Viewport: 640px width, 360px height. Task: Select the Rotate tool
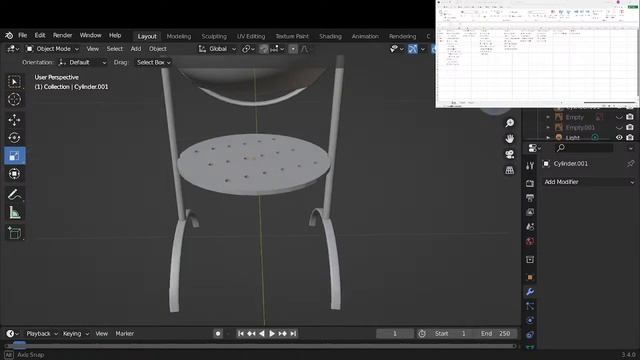coord(14,138)
